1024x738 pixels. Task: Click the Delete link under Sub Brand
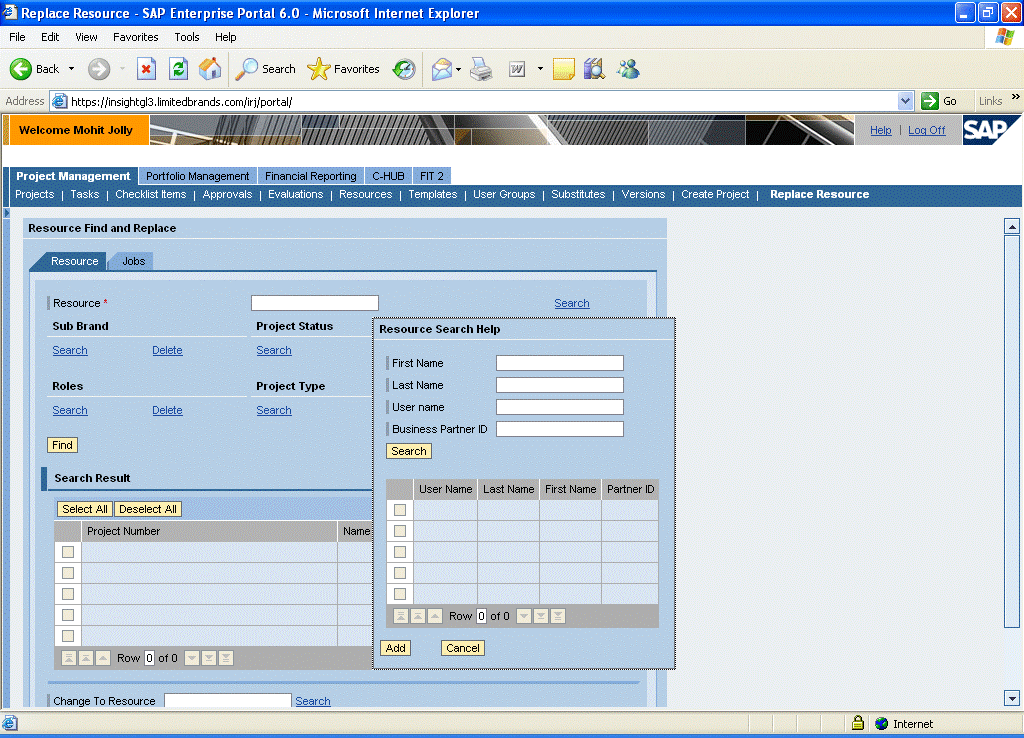coord(167,350)
